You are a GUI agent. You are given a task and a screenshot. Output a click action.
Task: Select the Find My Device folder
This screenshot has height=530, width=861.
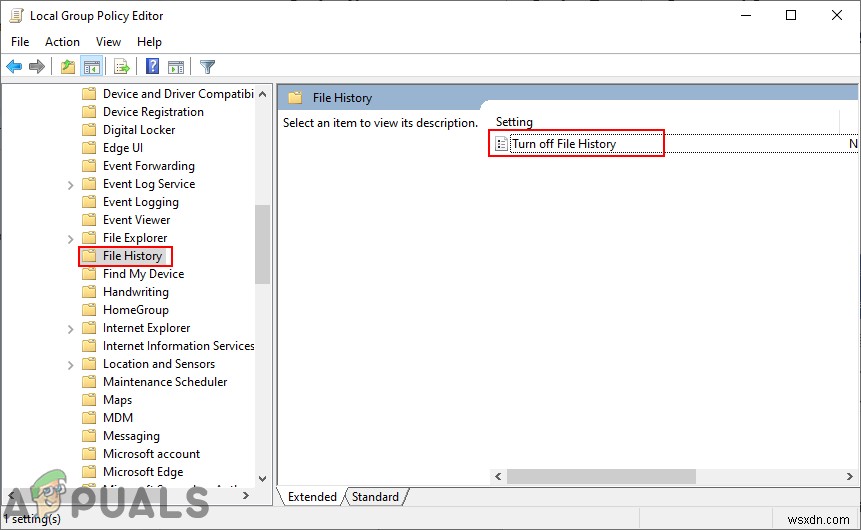point(143,274)
